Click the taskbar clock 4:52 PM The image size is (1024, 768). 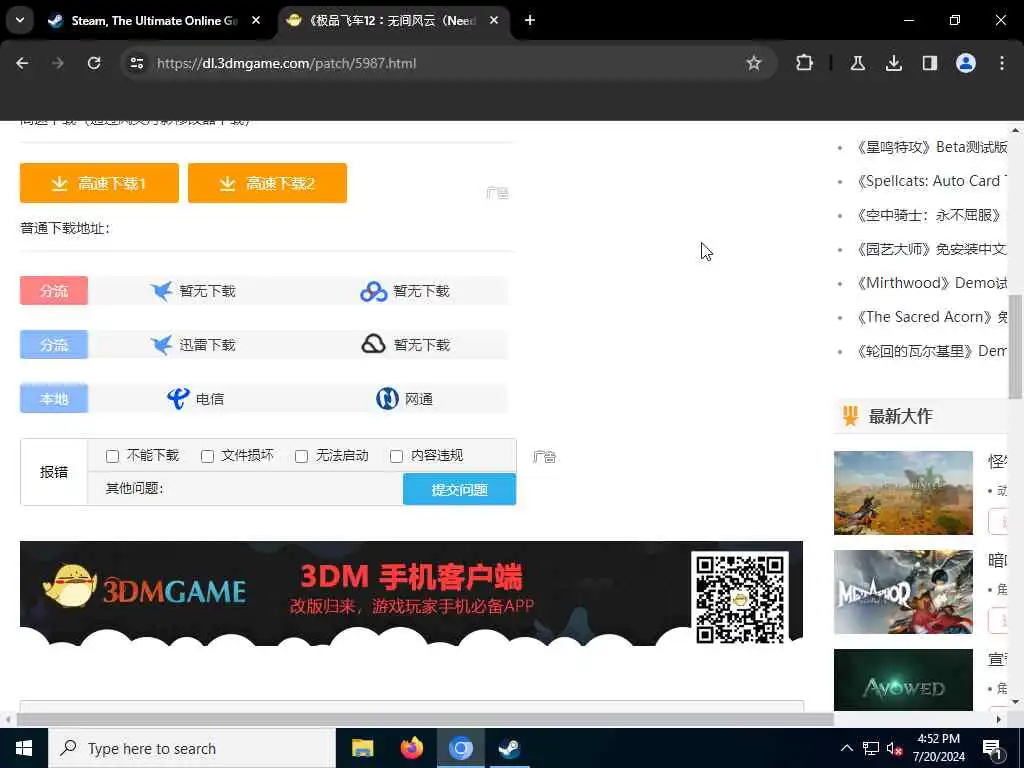click(x=938, y=748)
